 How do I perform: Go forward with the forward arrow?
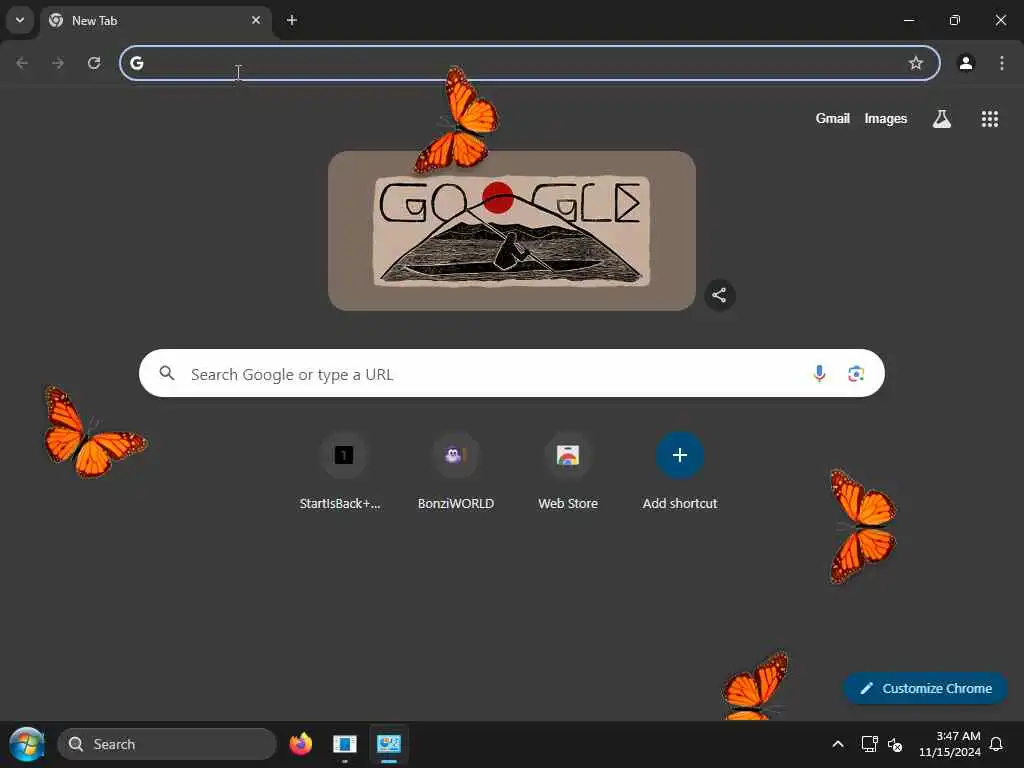(58, 63)
